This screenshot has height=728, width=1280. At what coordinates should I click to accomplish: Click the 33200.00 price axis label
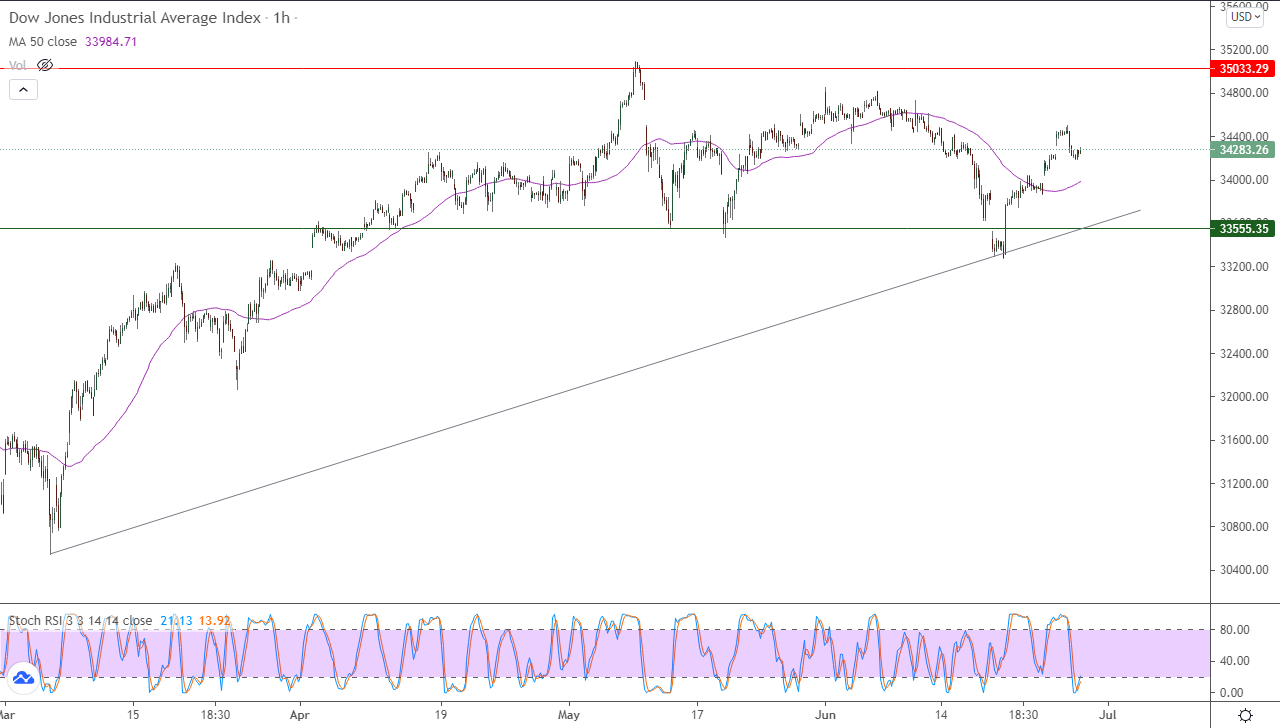pos(1242,267)
